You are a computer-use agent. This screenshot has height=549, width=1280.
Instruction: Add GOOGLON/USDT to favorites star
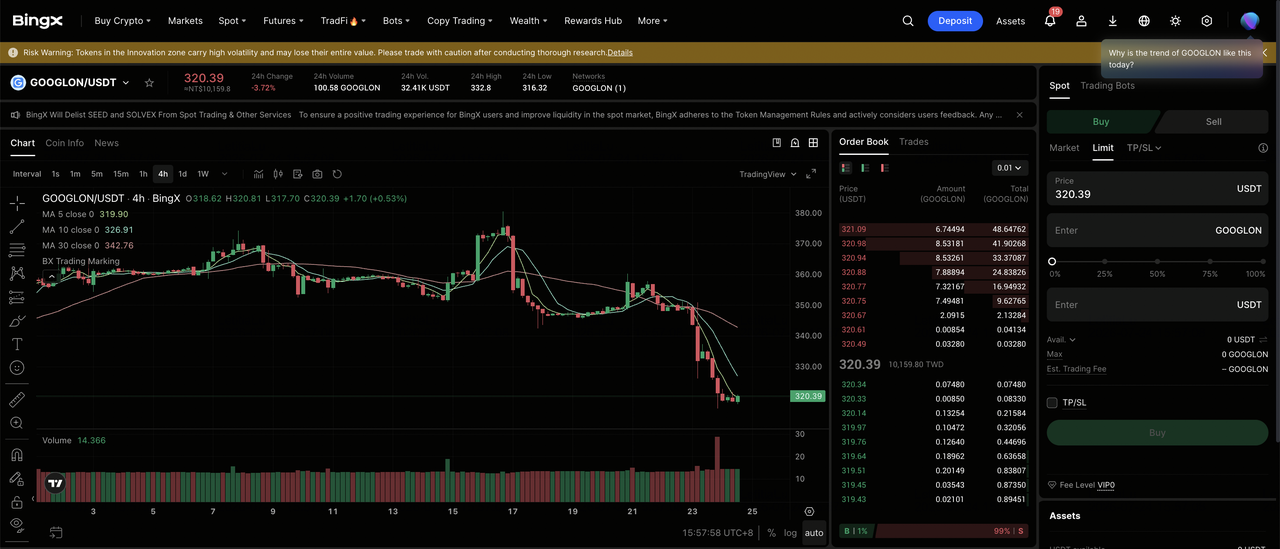pyautogui.click(x=149, y=83)
